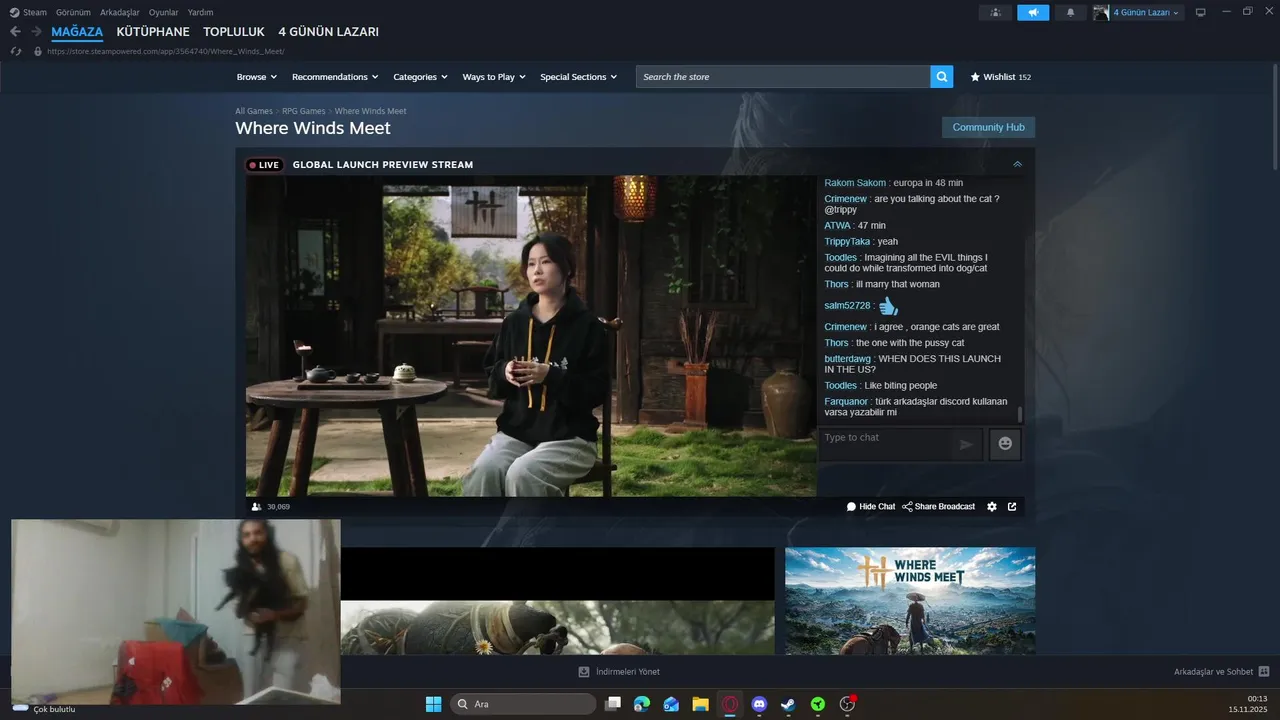Open Opera browser from the taskbar
Screen dimensions: 1280x720
coord(730,704)
